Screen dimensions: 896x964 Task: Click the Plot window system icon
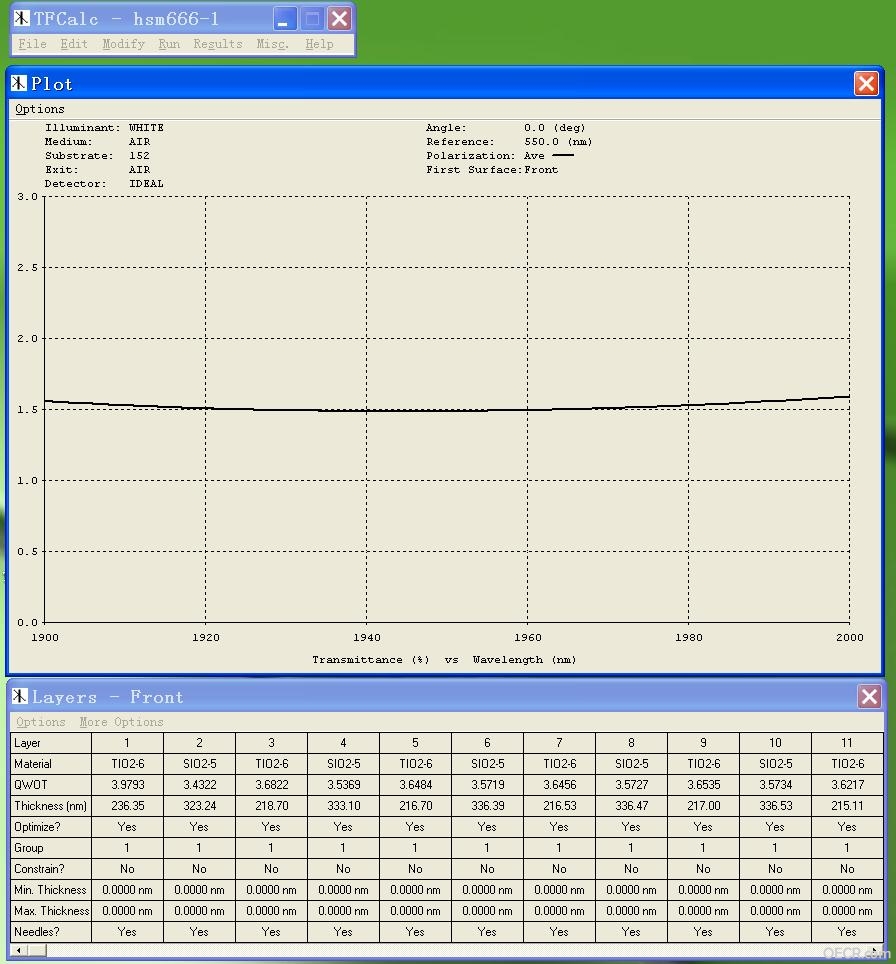coord(19,83)
